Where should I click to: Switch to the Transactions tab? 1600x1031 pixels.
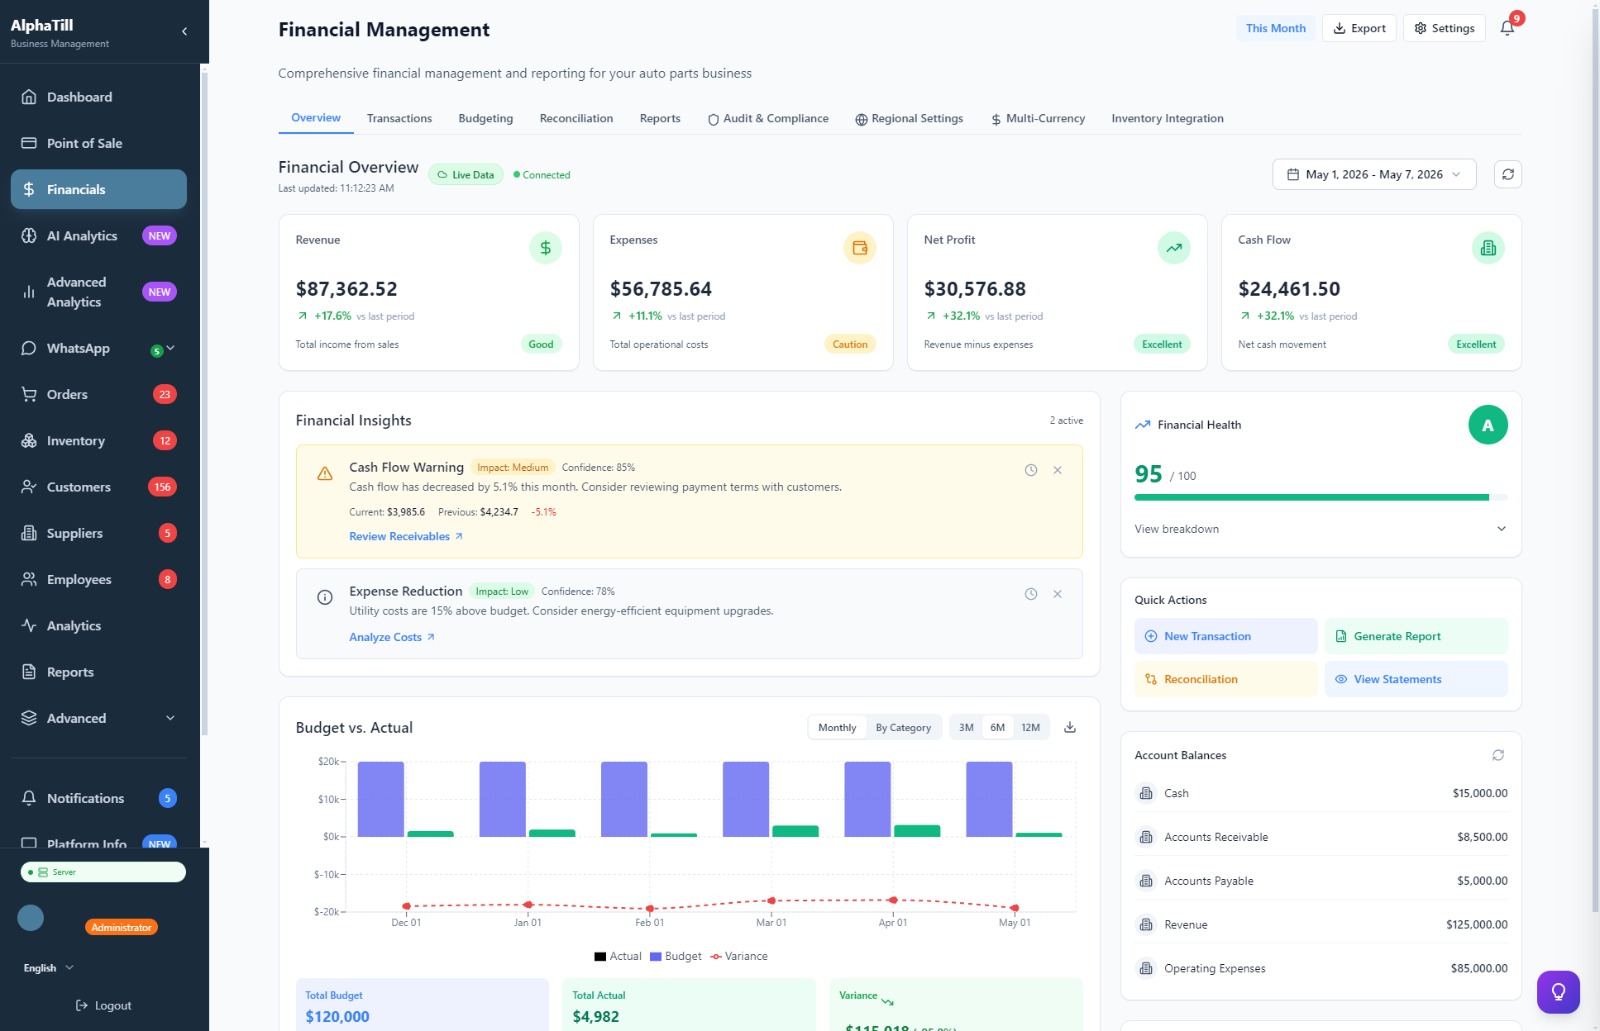pyautogui.click(x=399, y=118)
